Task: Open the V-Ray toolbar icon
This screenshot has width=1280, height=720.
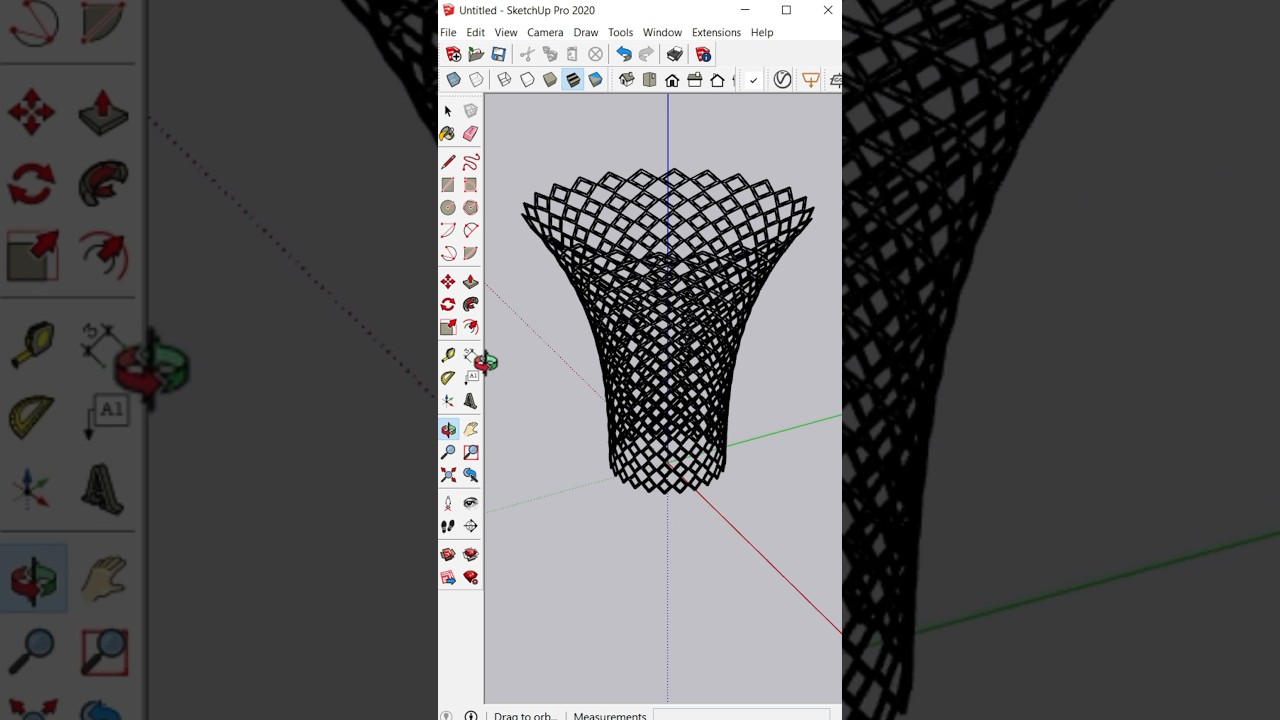Action: (x=782, y=80)
